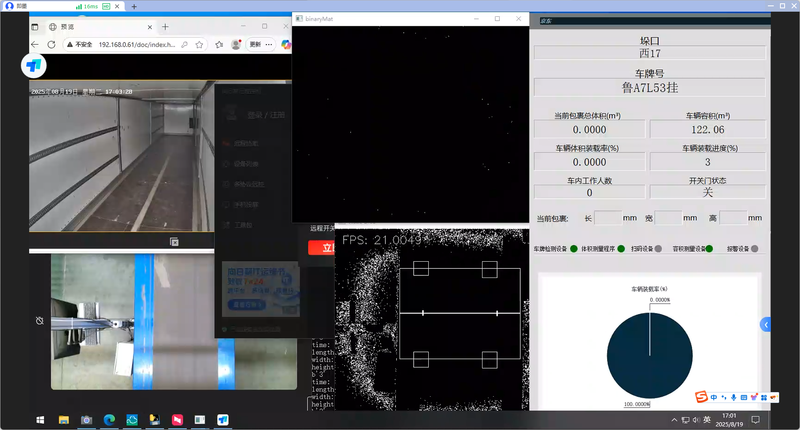Click the 车内工作人数 value 0
The height and width of the screenshot is (430, 800).
tap(589, 192)
